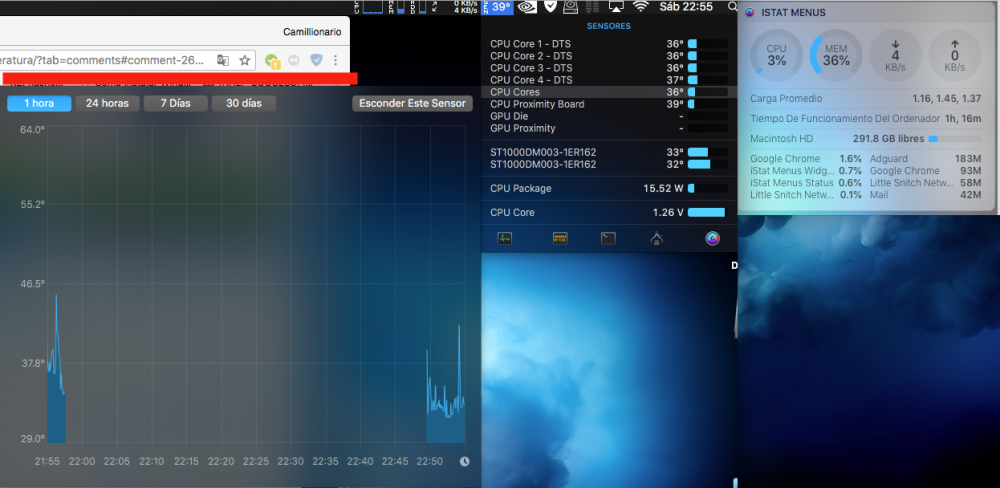Switch graph to 30 días

pyautogui.click(x=244, y=103)
